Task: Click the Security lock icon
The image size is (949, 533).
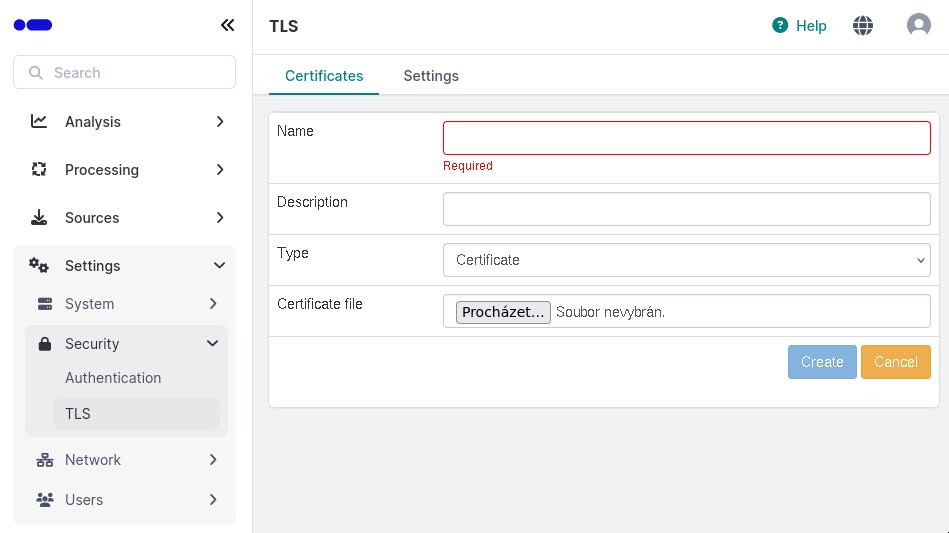Action: click(x=45, y=344)
